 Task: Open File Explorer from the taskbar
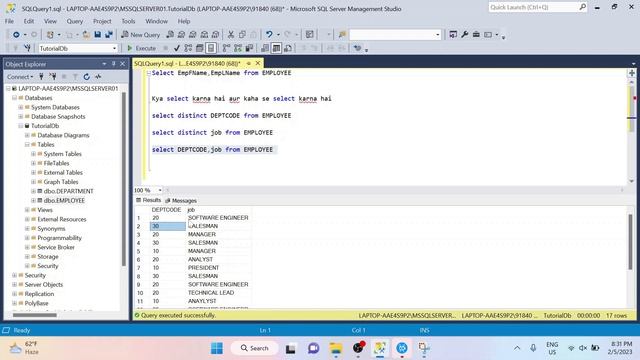(336, 348)
